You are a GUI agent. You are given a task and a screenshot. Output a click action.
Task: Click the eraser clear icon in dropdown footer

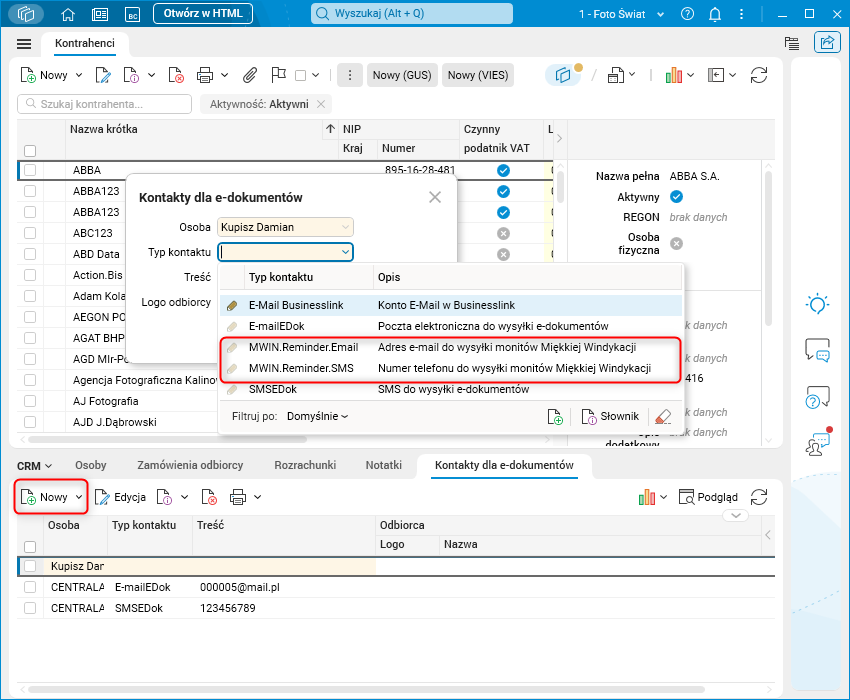pos(663,416)
